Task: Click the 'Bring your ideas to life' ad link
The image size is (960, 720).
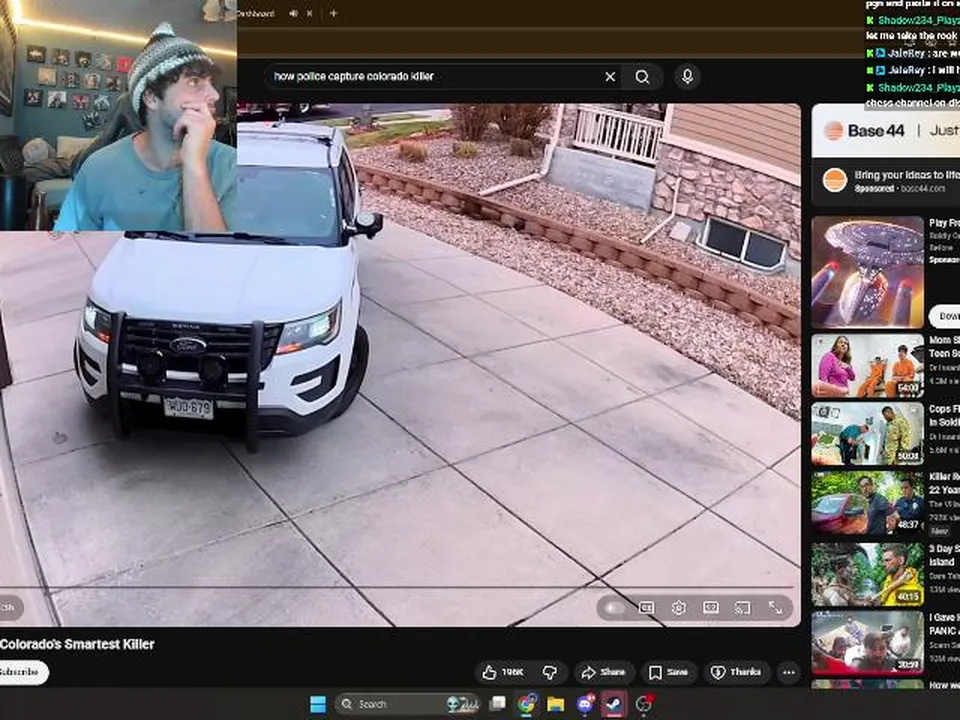Action: click(x=907, y=175)
